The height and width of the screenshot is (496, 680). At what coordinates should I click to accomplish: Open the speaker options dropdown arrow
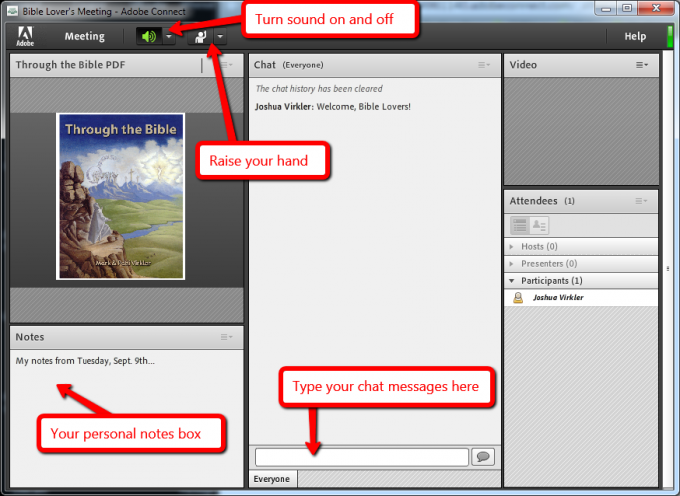[x=169, y=36]
